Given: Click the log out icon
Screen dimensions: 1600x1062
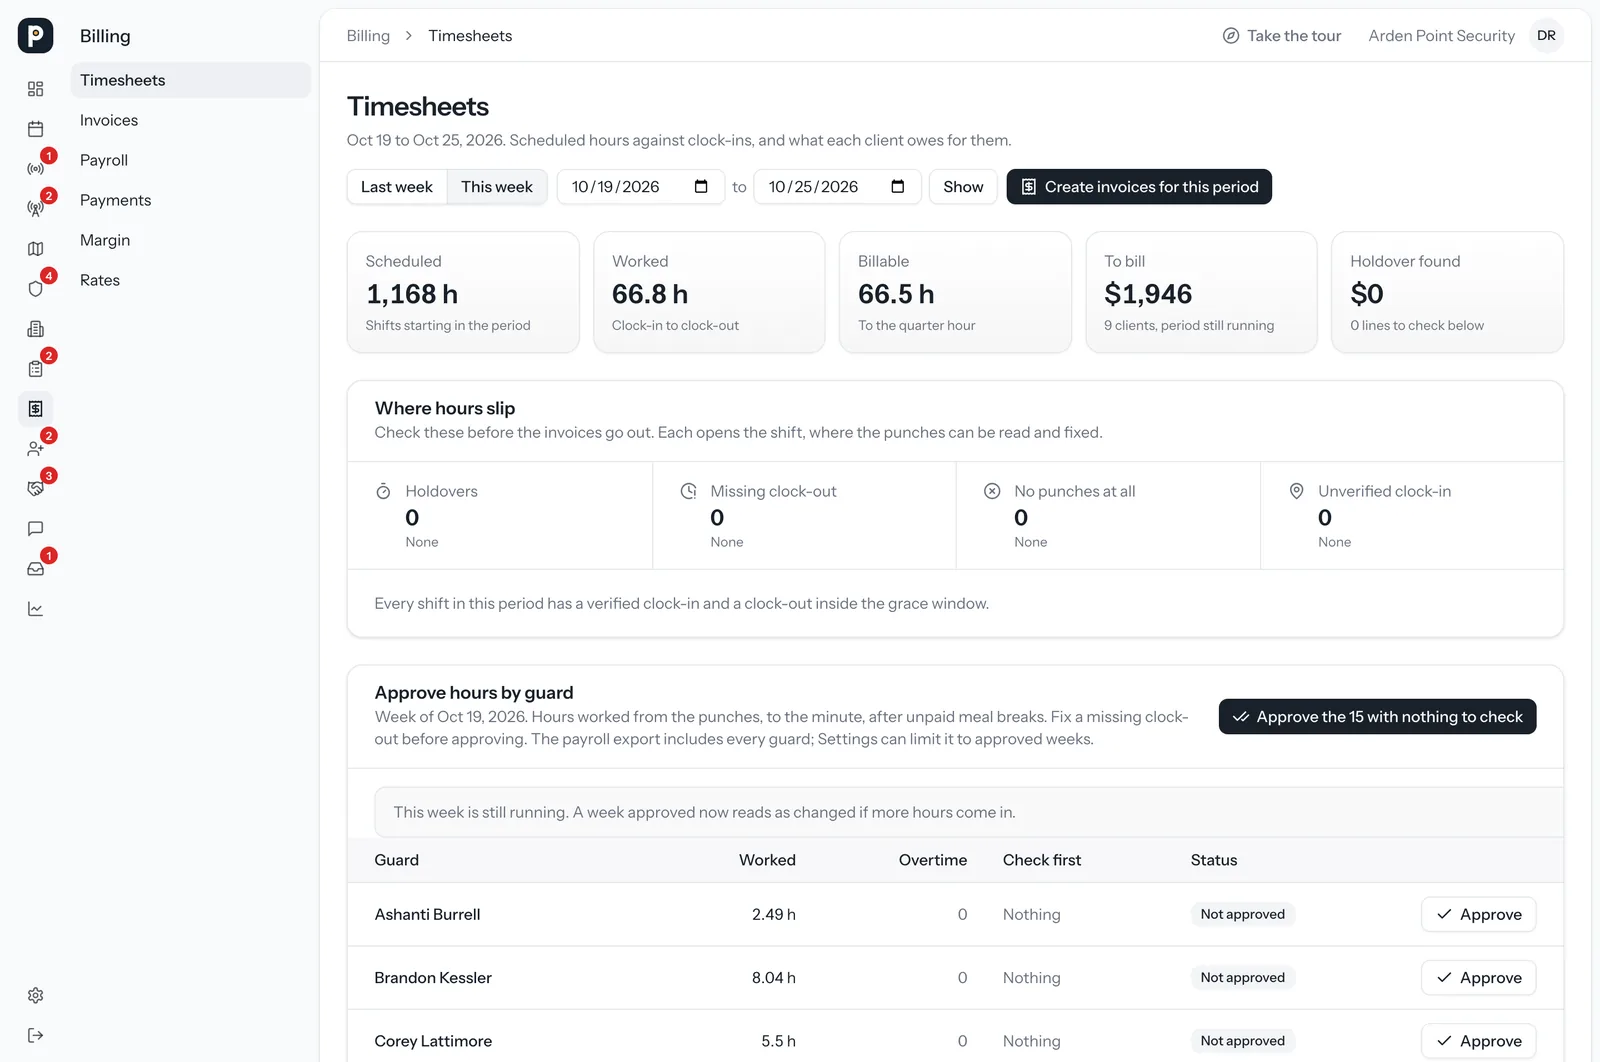Looking at the screenshot, I should tap(36, 1035).
